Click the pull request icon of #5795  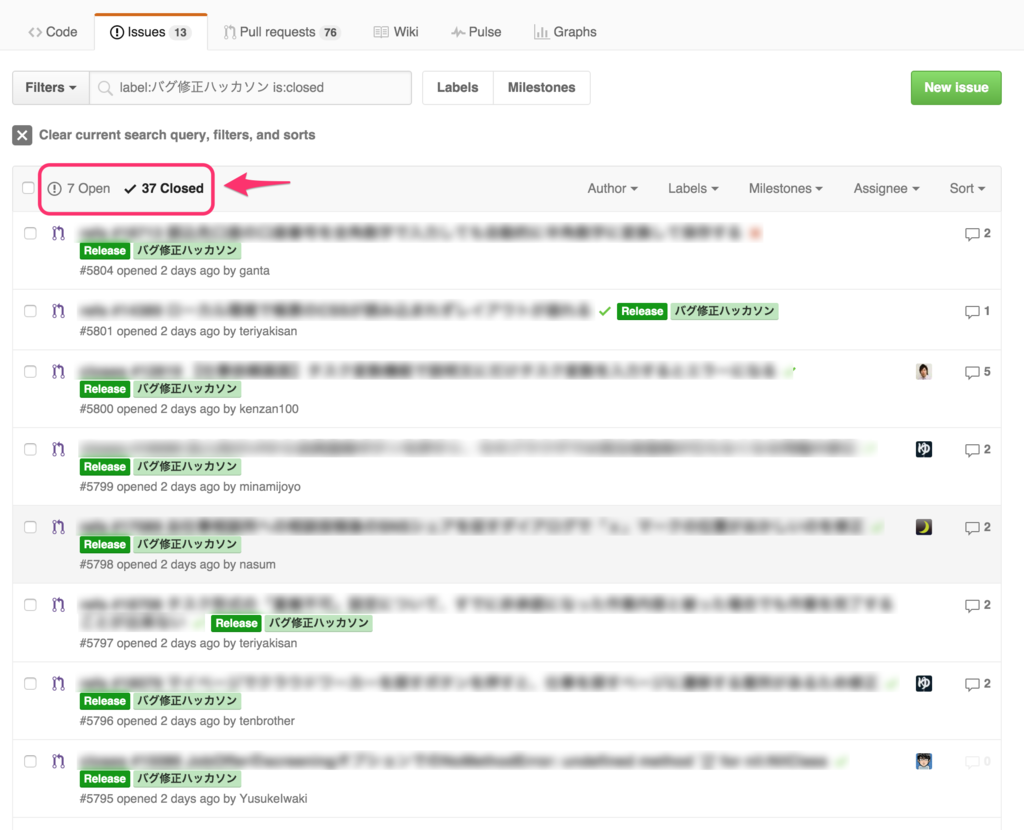pos(59,761)
